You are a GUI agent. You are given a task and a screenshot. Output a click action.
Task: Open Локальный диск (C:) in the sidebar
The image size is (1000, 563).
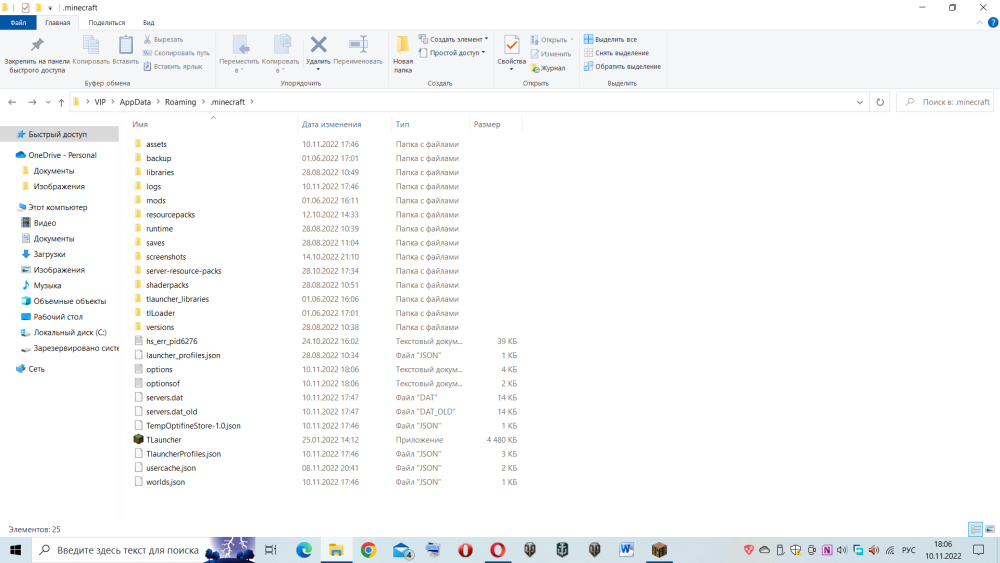click(x=70, y=332)
